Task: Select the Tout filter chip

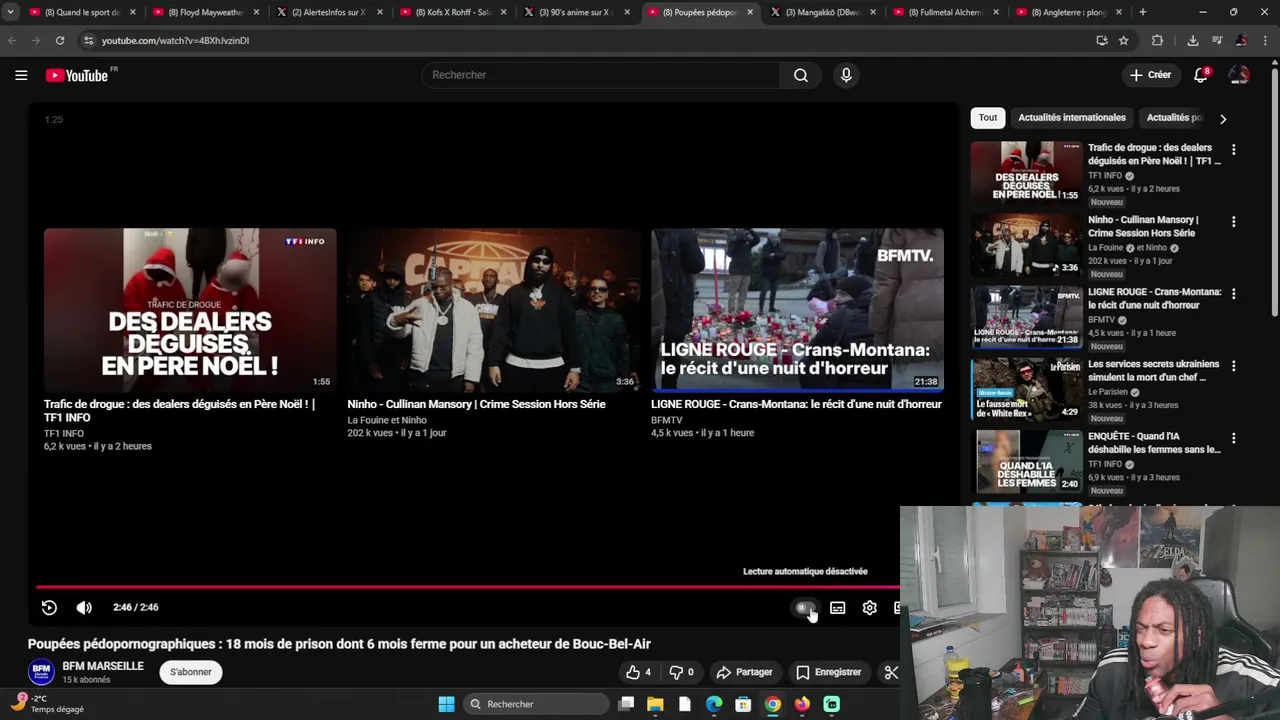Action: pyautogui.click(x=988, y=118)
